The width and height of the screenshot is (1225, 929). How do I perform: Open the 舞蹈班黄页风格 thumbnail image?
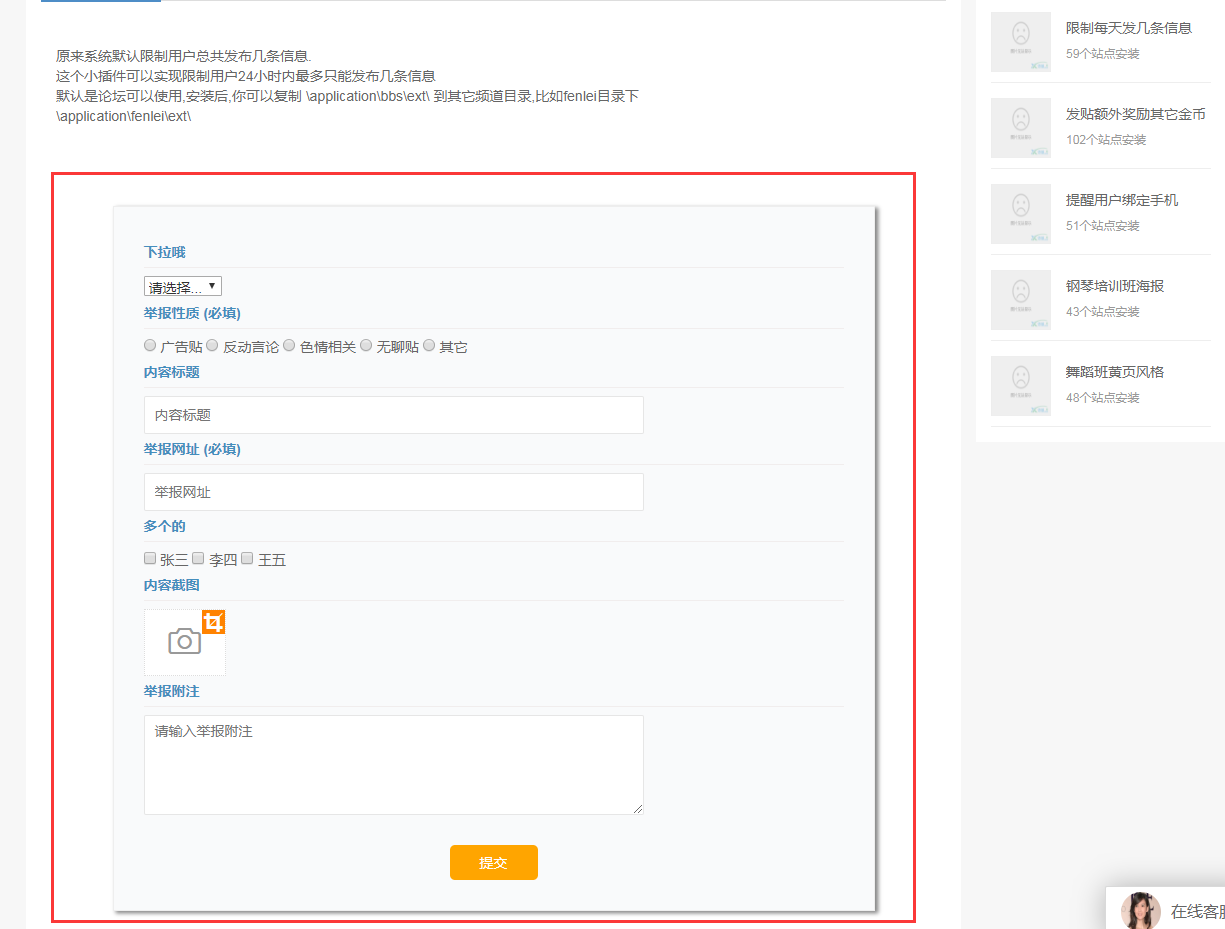(x=1020, y=386)
